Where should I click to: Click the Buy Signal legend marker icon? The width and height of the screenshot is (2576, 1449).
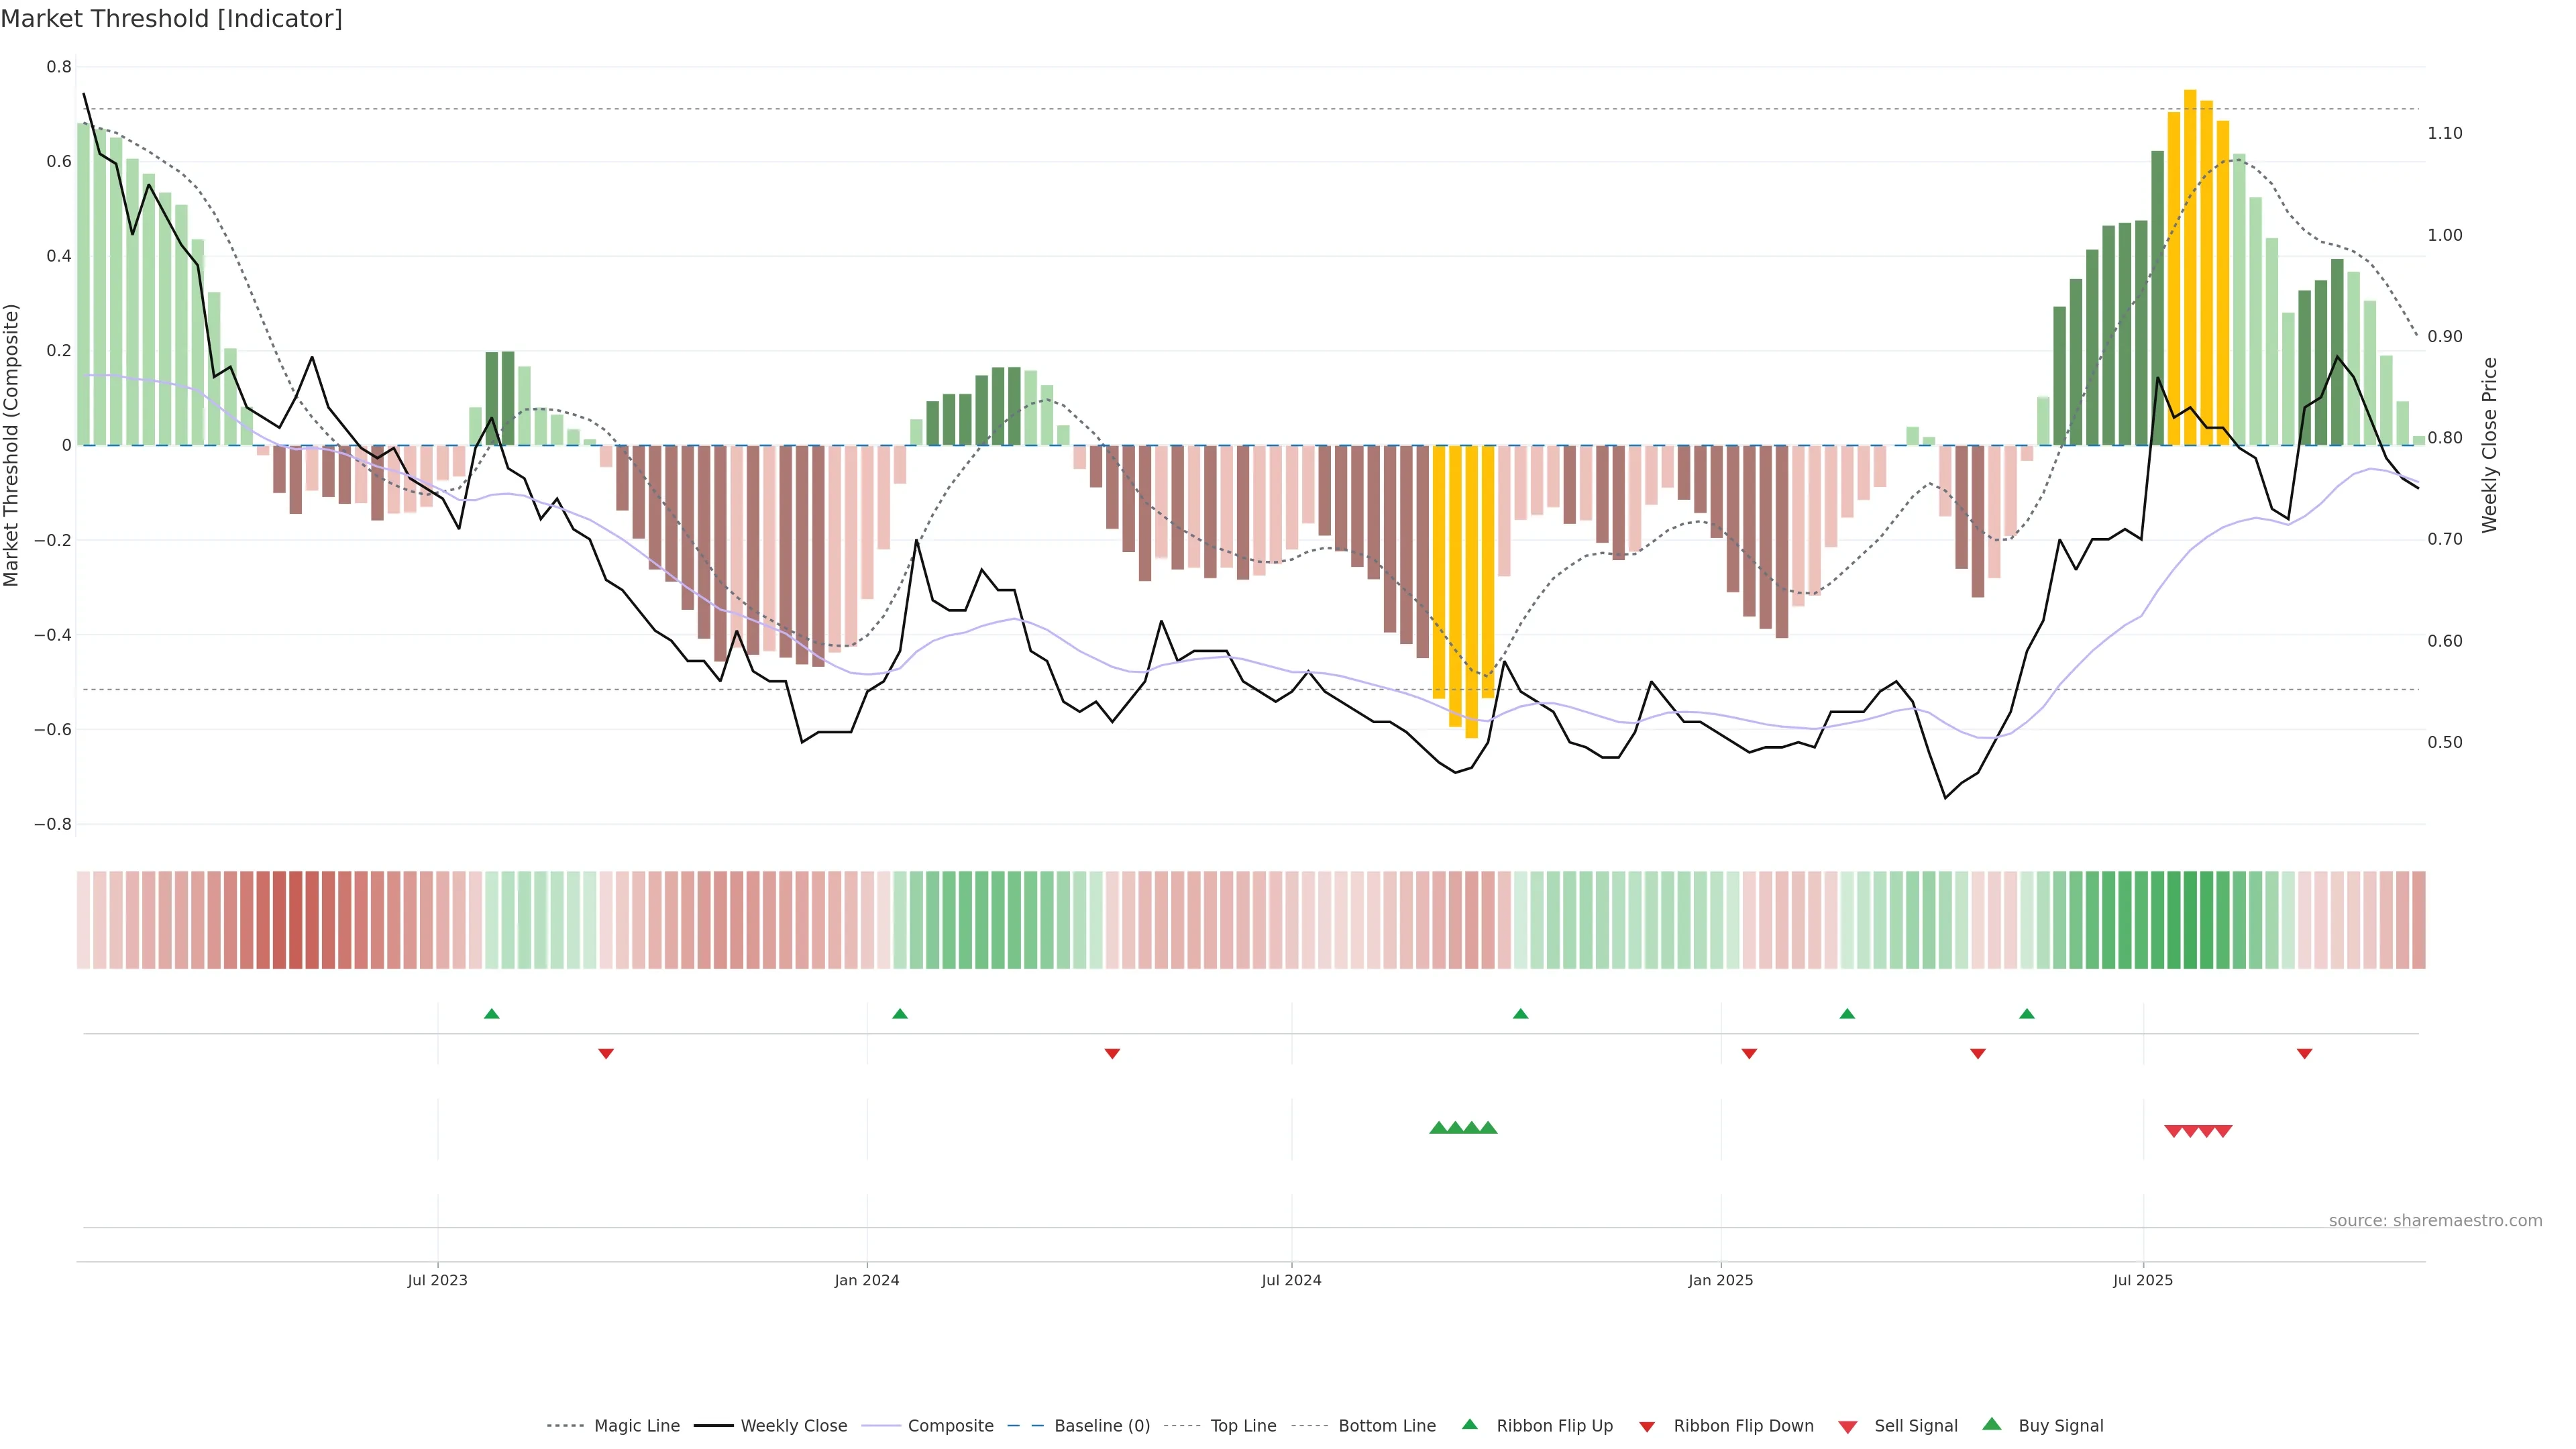(x=1992, y=1424)
